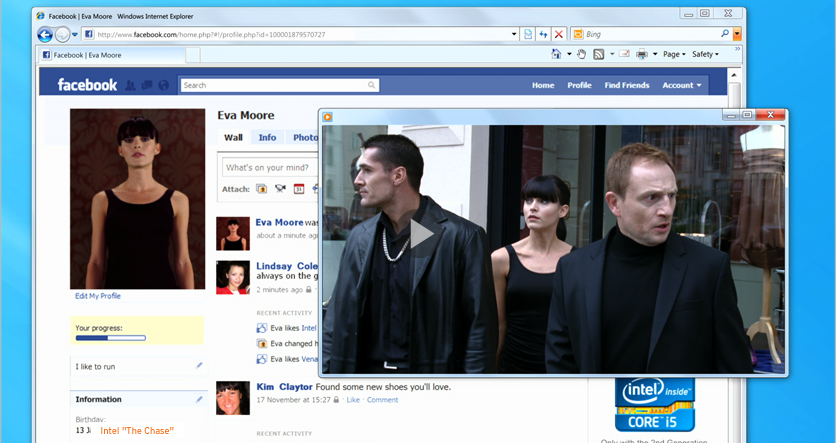Open Kim Claytor's name link
This screenshot has width=836, height=443.
click(x=285, y=387)
